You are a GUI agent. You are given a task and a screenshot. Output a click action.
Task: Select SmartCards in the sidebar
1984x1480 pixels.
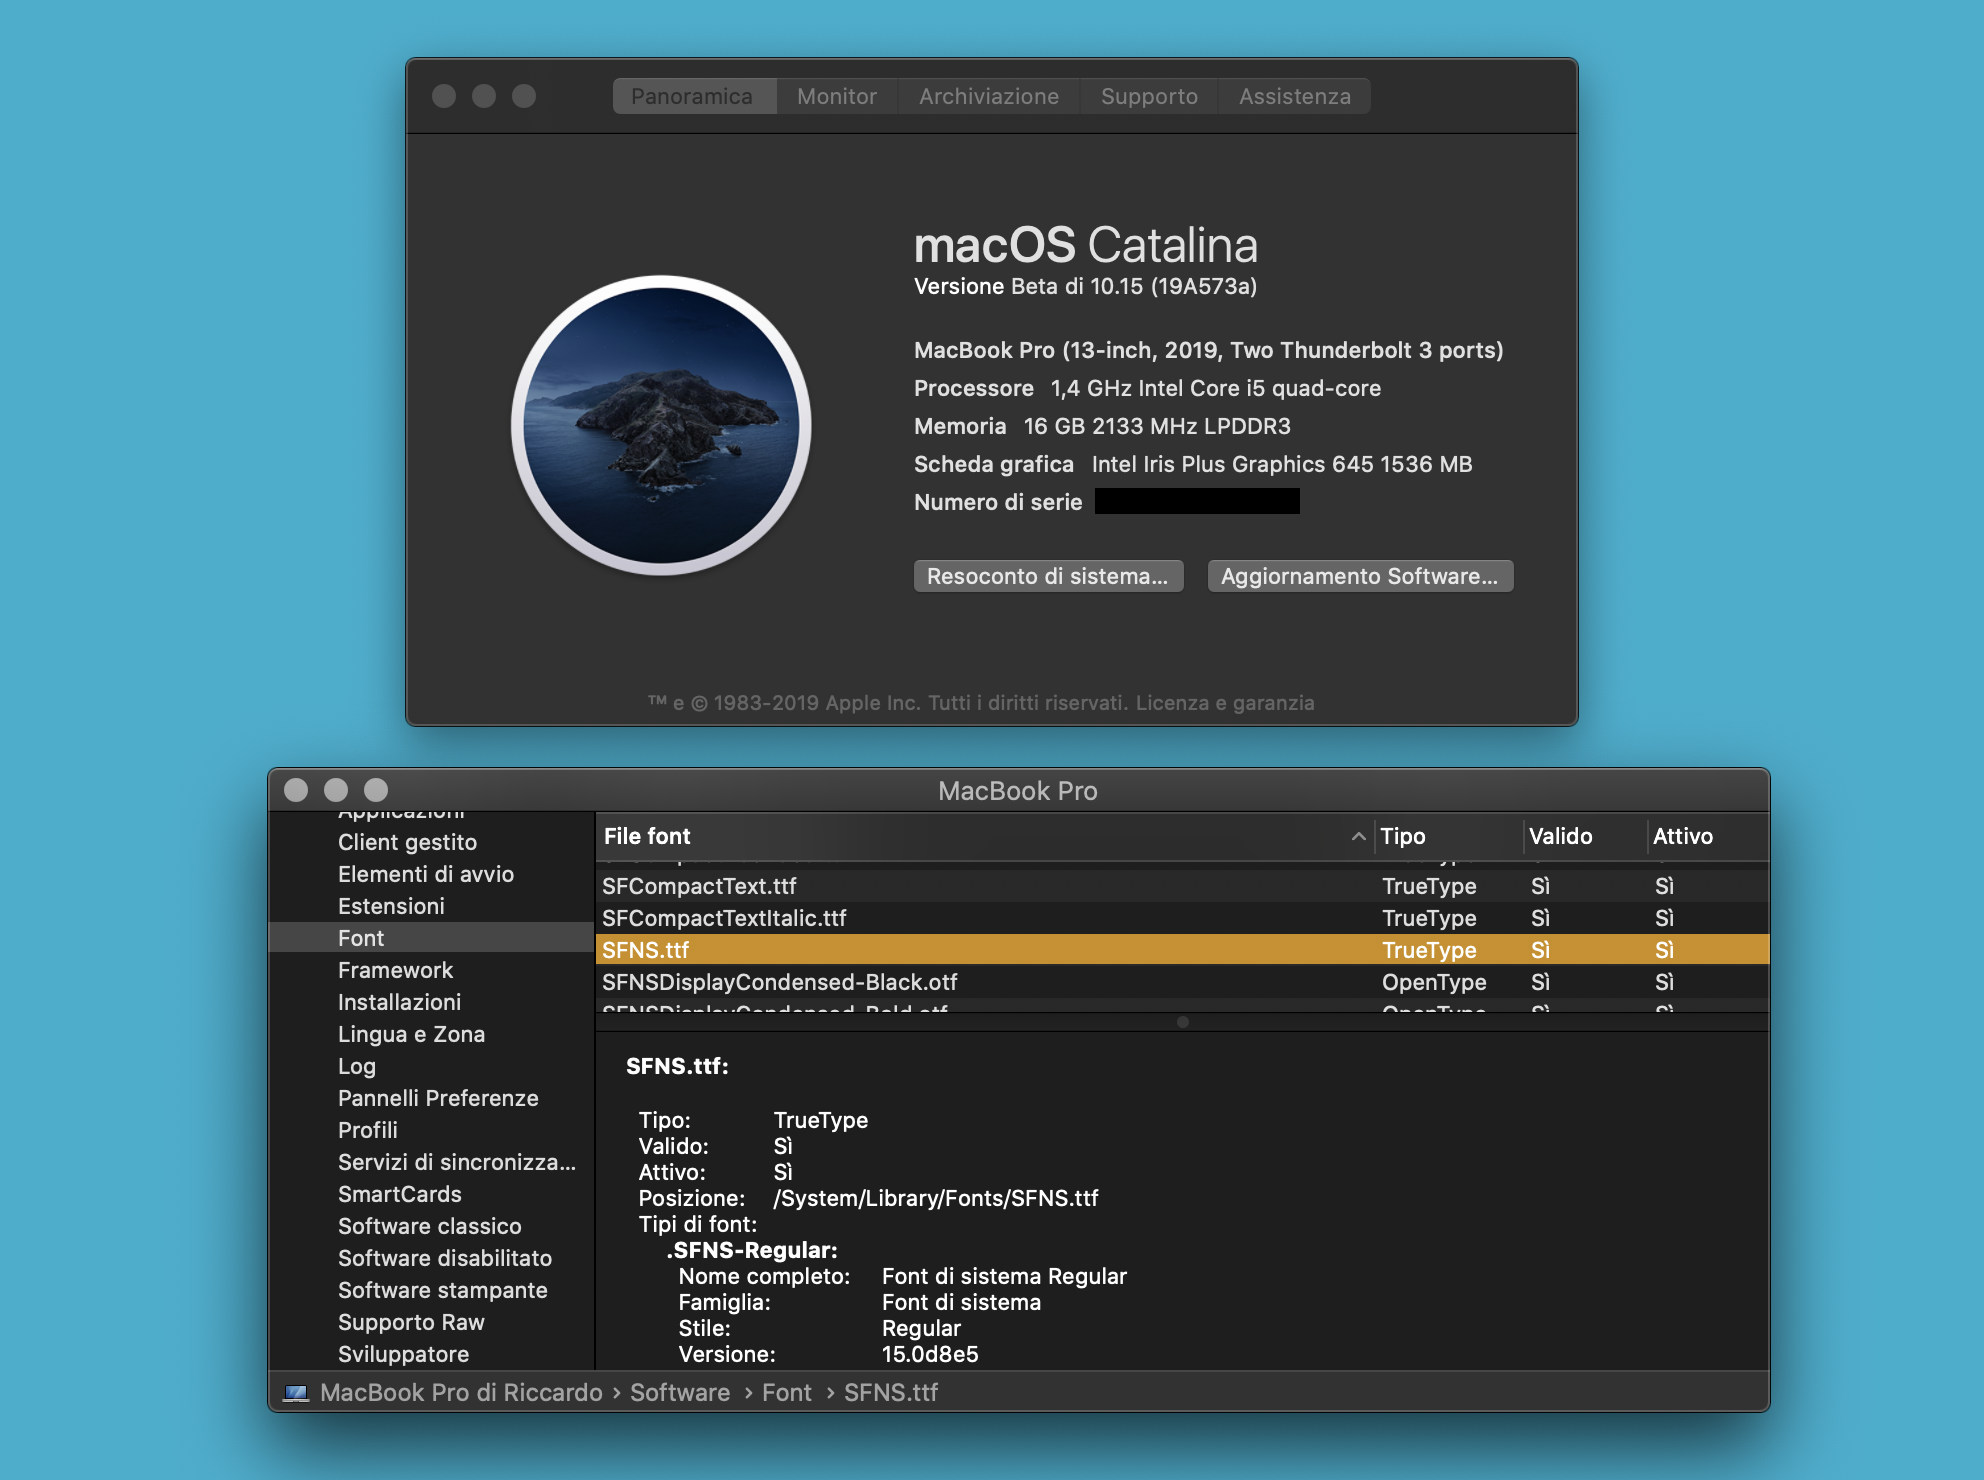point(399,1194)
